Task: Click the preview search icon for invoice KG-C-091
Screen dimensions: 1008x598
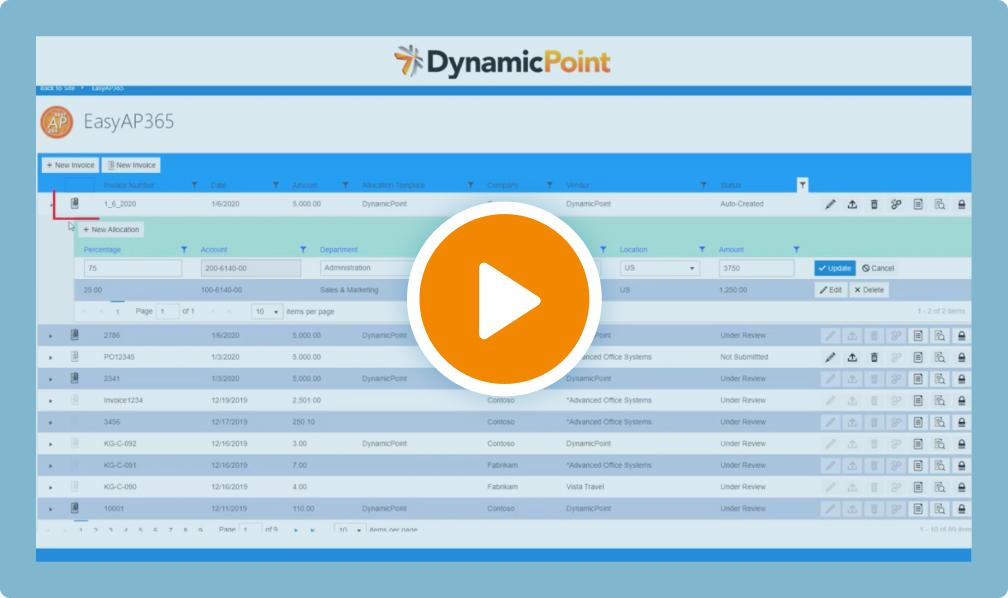Action: pyautogui.click(x=939, y=466)
